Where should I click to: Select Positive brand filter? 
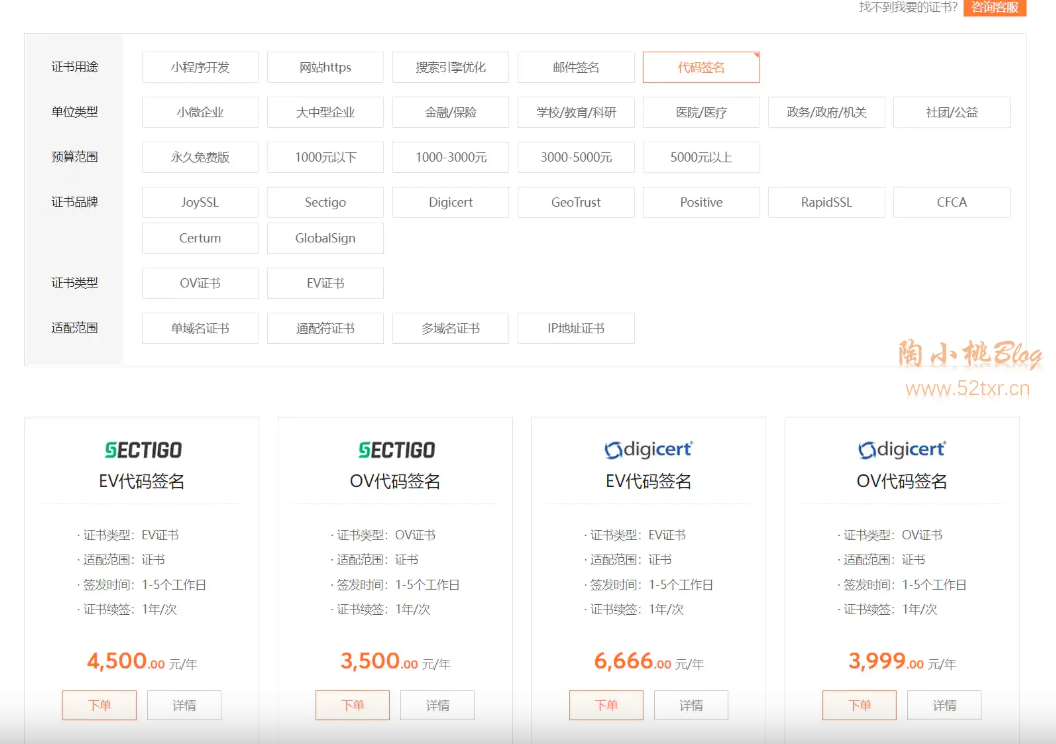(701, 203)
